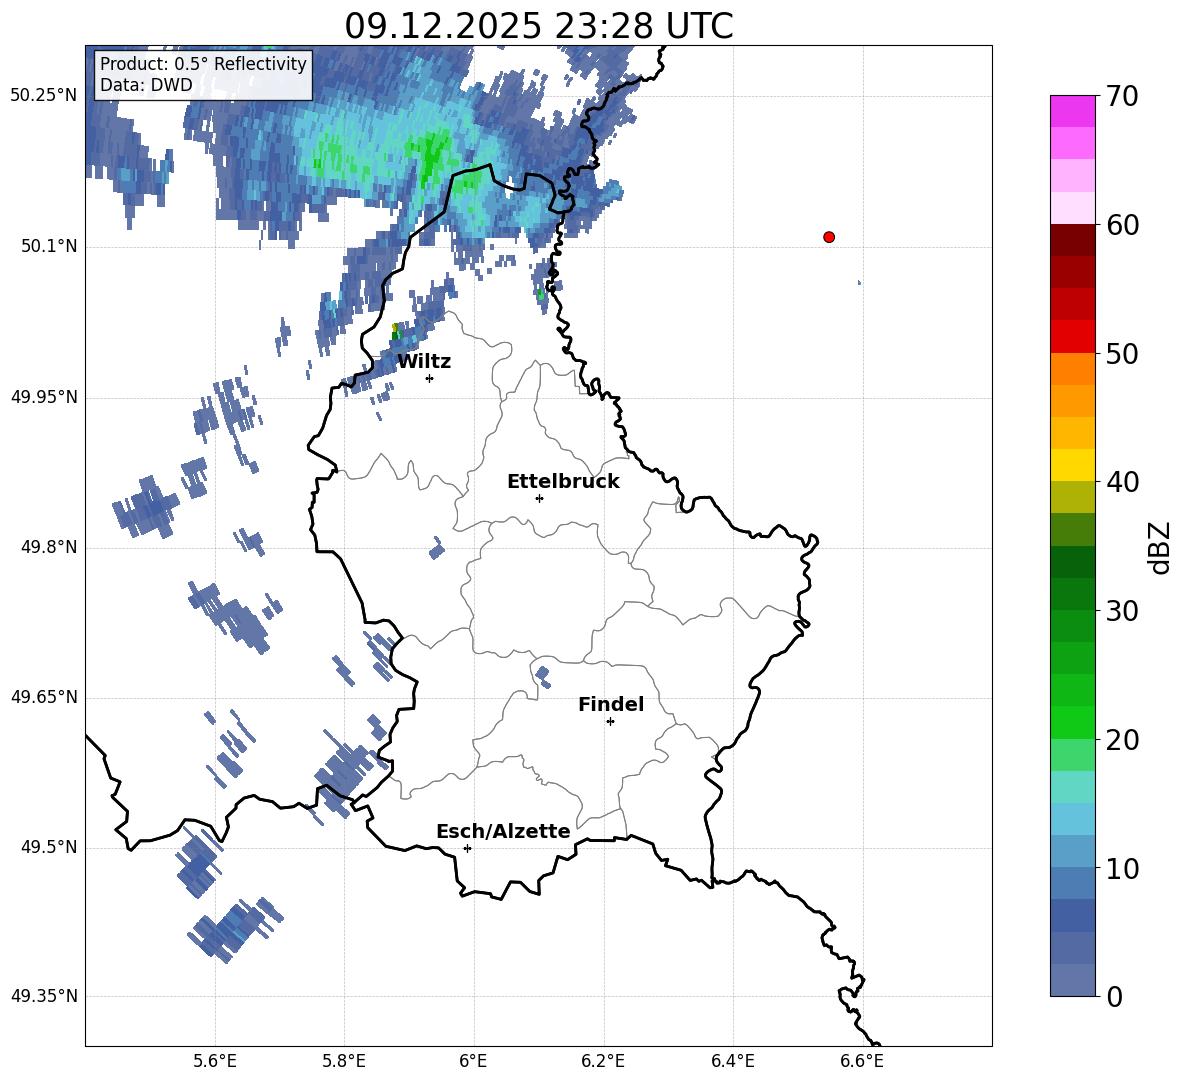Click the 50 dBZ colorbar tick label
The image size is (1184, 1081).
1122,353
